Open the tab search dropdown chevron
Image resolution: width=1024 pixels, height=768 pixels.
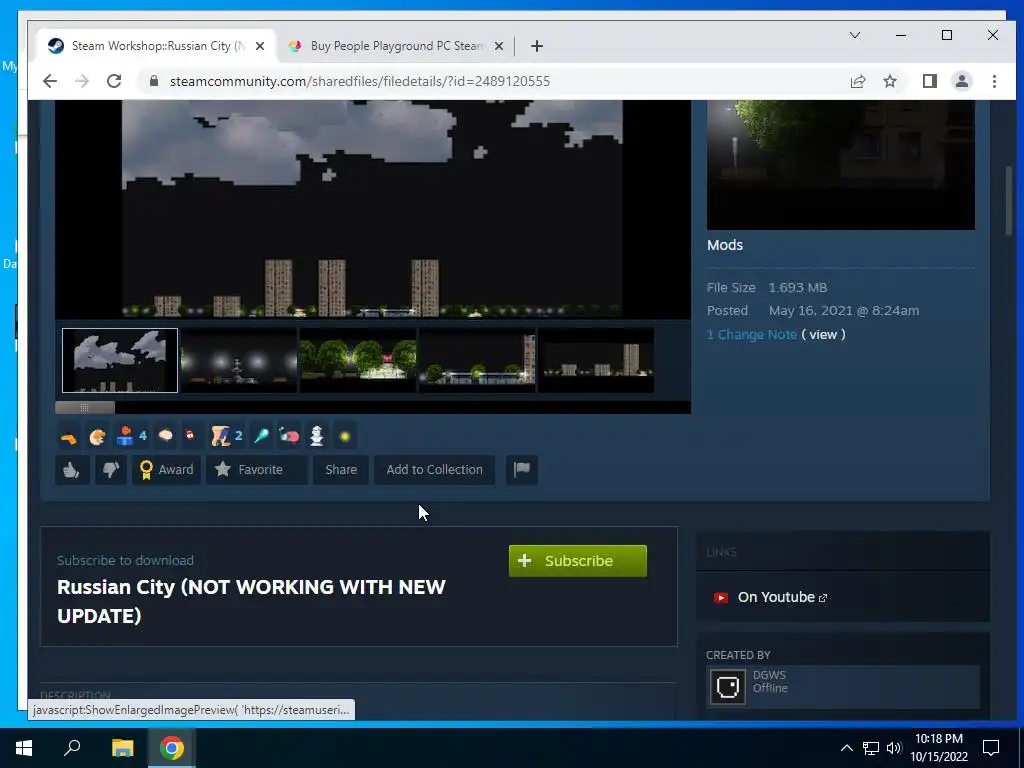pyautogui.click(x=855, y=35)
